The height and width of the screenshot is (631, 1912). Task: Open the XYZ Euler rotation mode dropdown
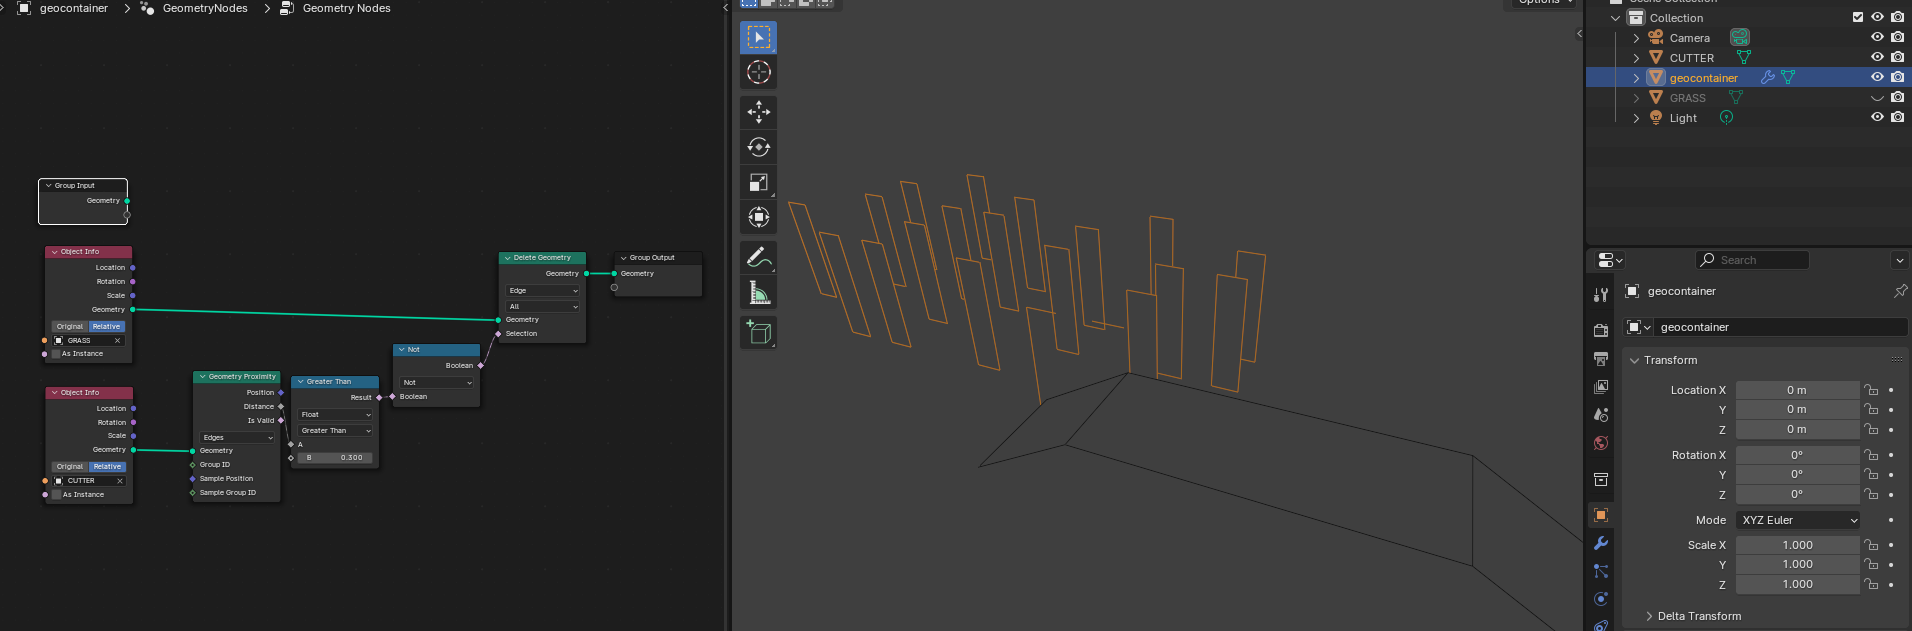click(1798, 520)
